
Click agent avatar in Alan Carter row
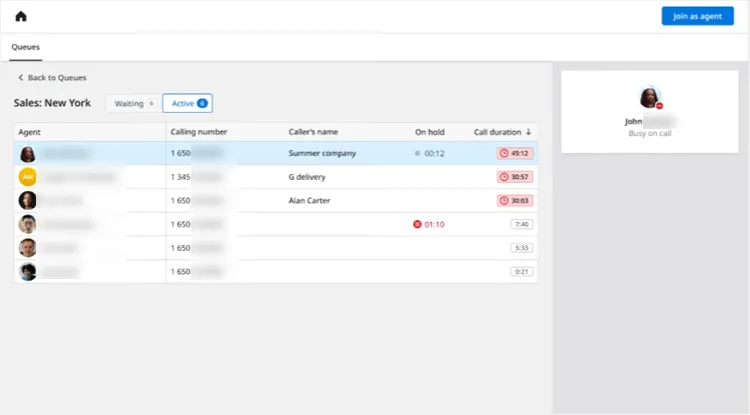[x=27, y=200]
